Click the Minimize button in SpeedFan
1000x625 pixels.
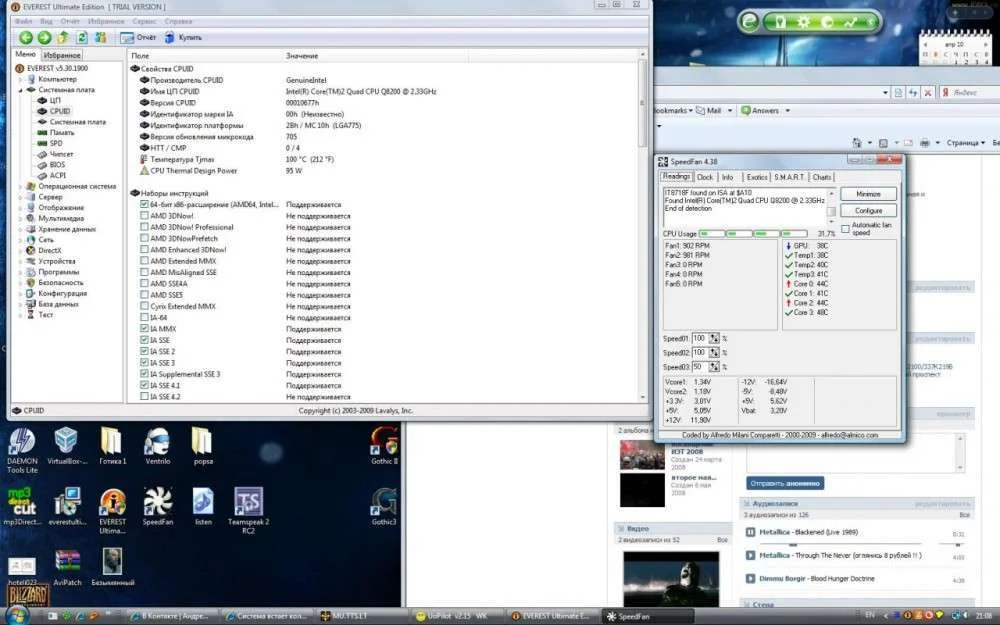(x=868, y=194)
